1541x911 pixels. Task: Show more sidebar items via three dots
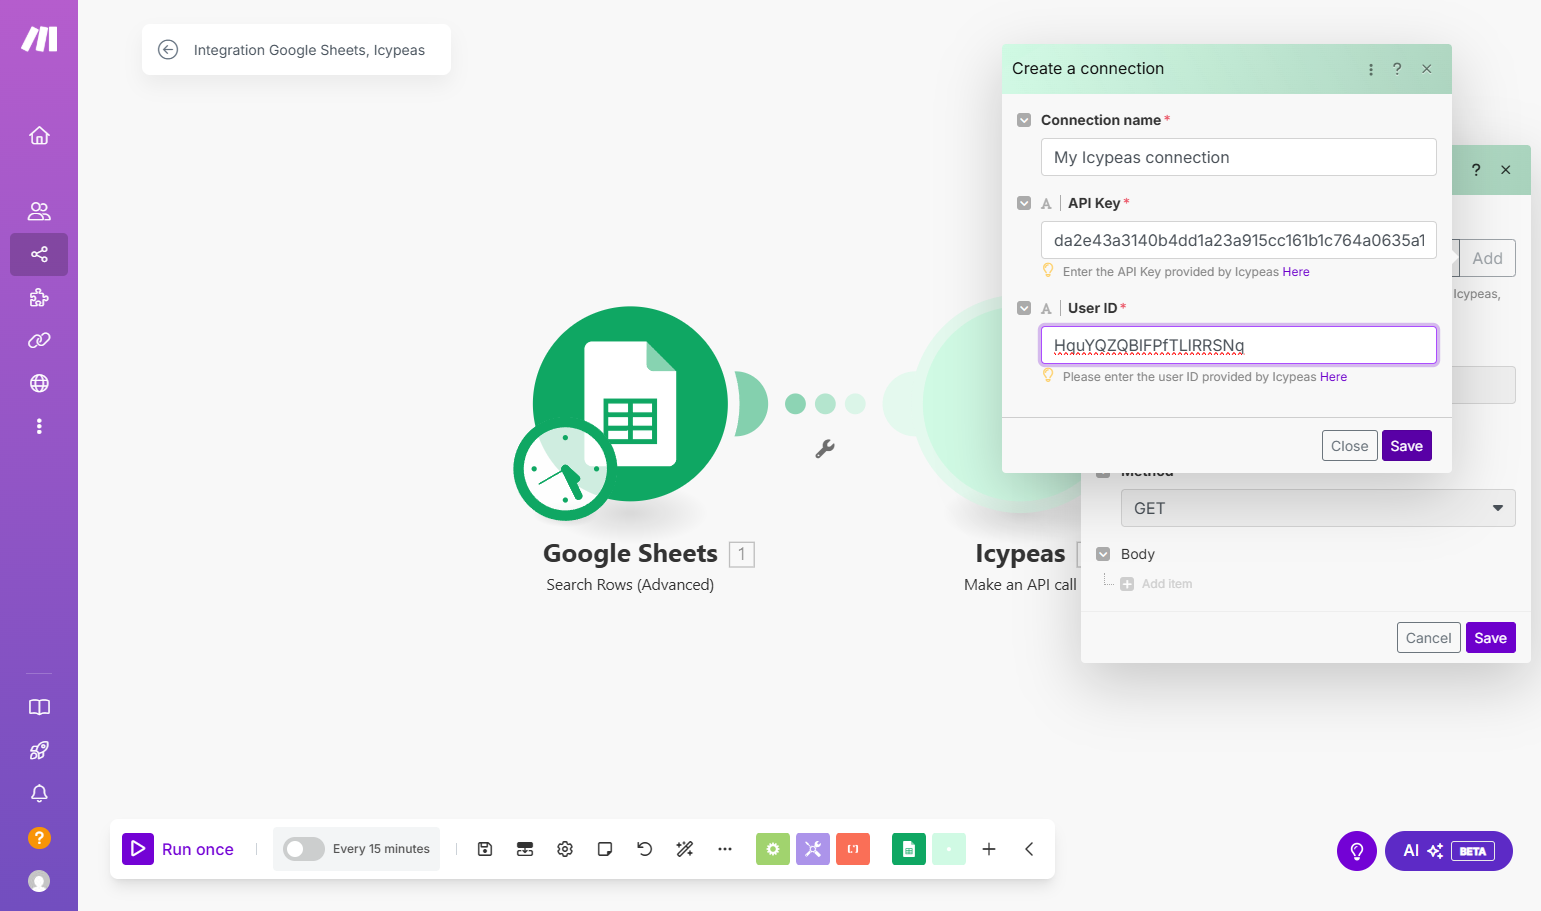[x=39, y=426]
